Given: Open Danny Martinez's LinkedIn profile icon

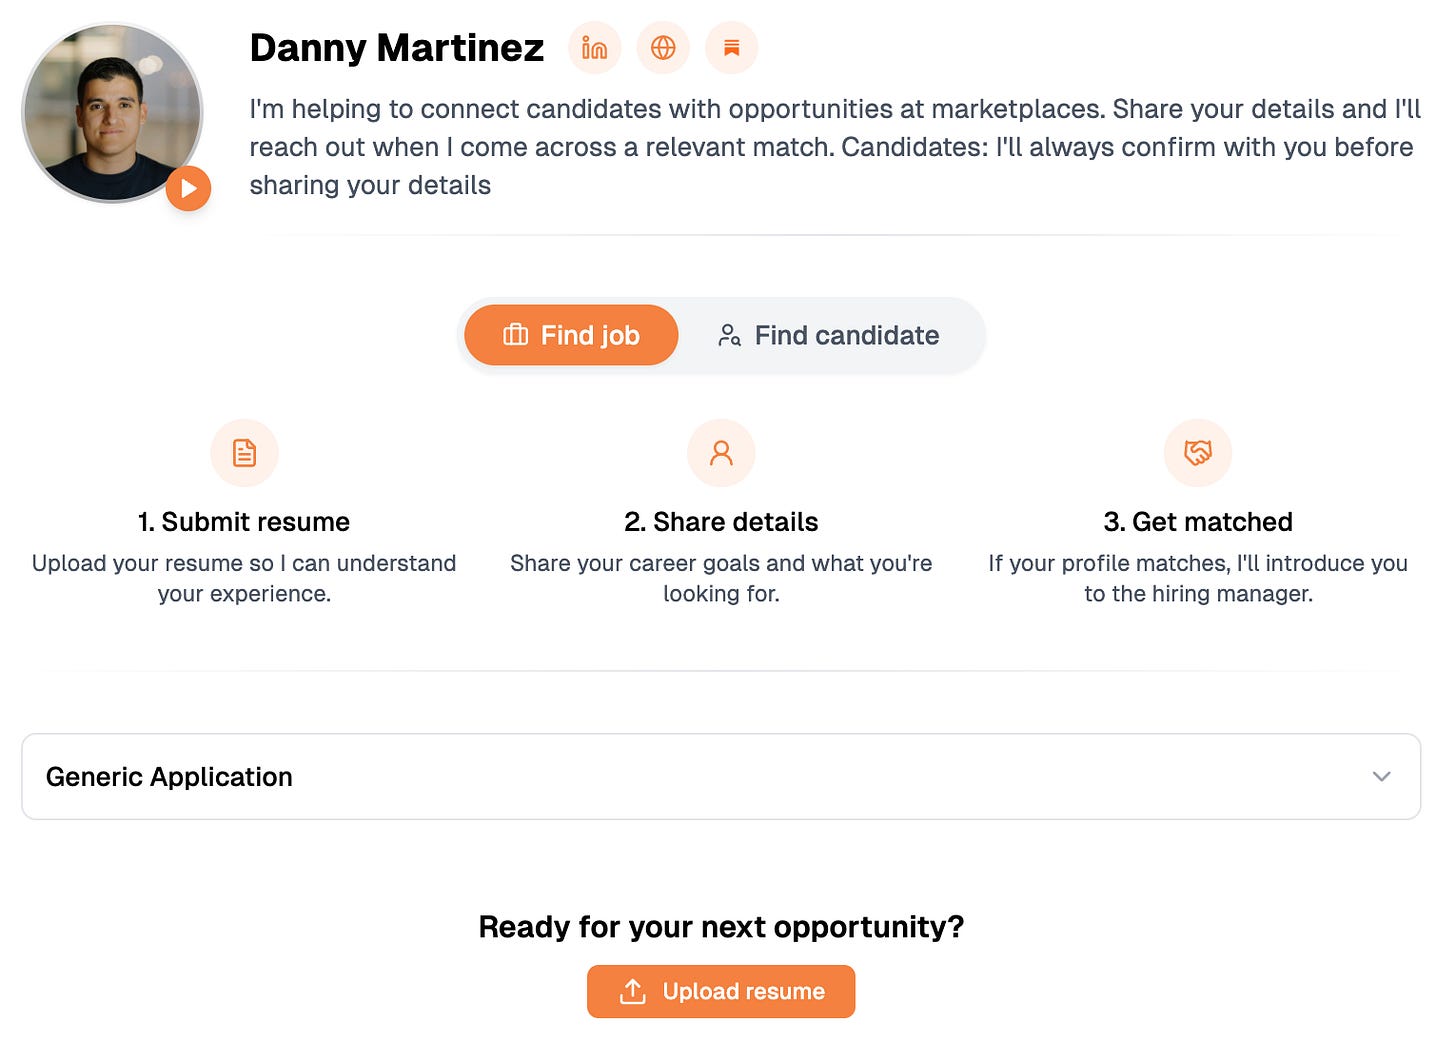Looking at the screenshot, I should pyautogui.click(x=595, y=48).
